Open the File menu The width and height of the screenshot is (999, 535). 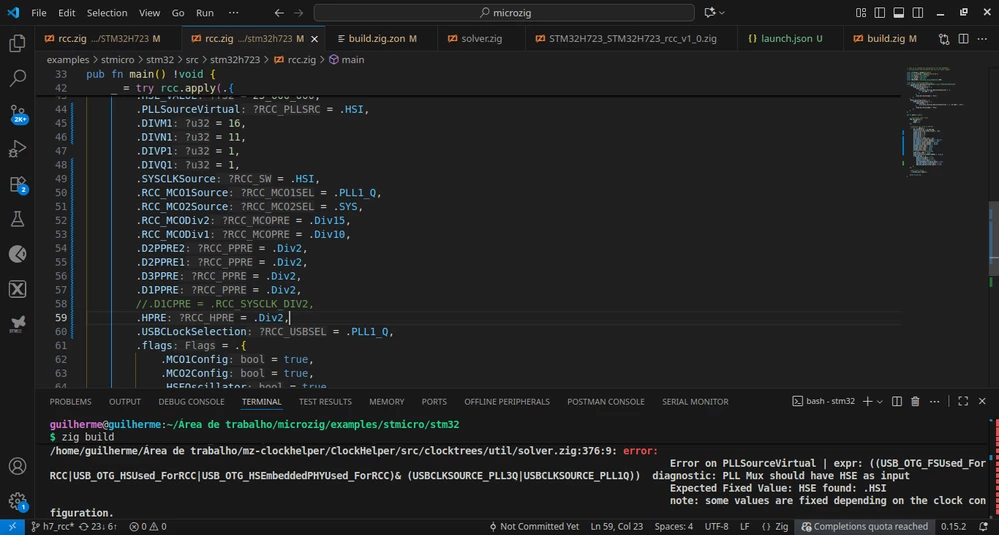(38, 13)
